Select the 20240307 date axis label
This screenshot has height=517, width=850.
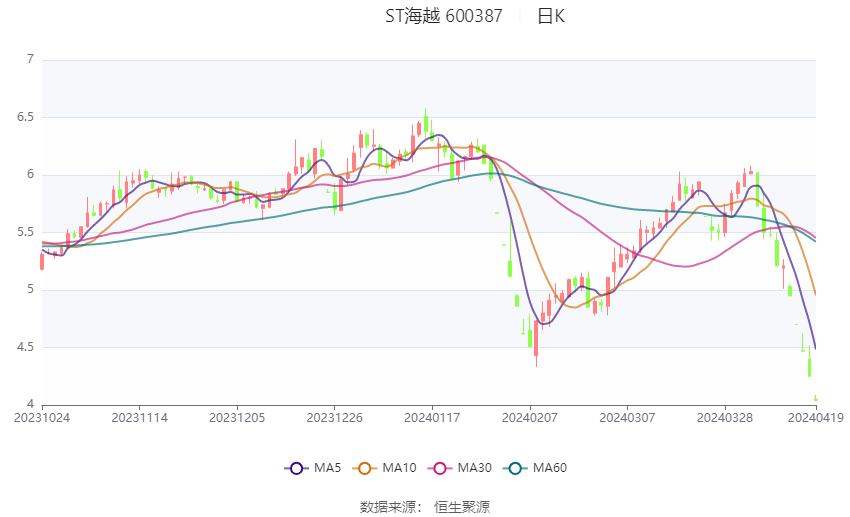click(x=626, y=418)
